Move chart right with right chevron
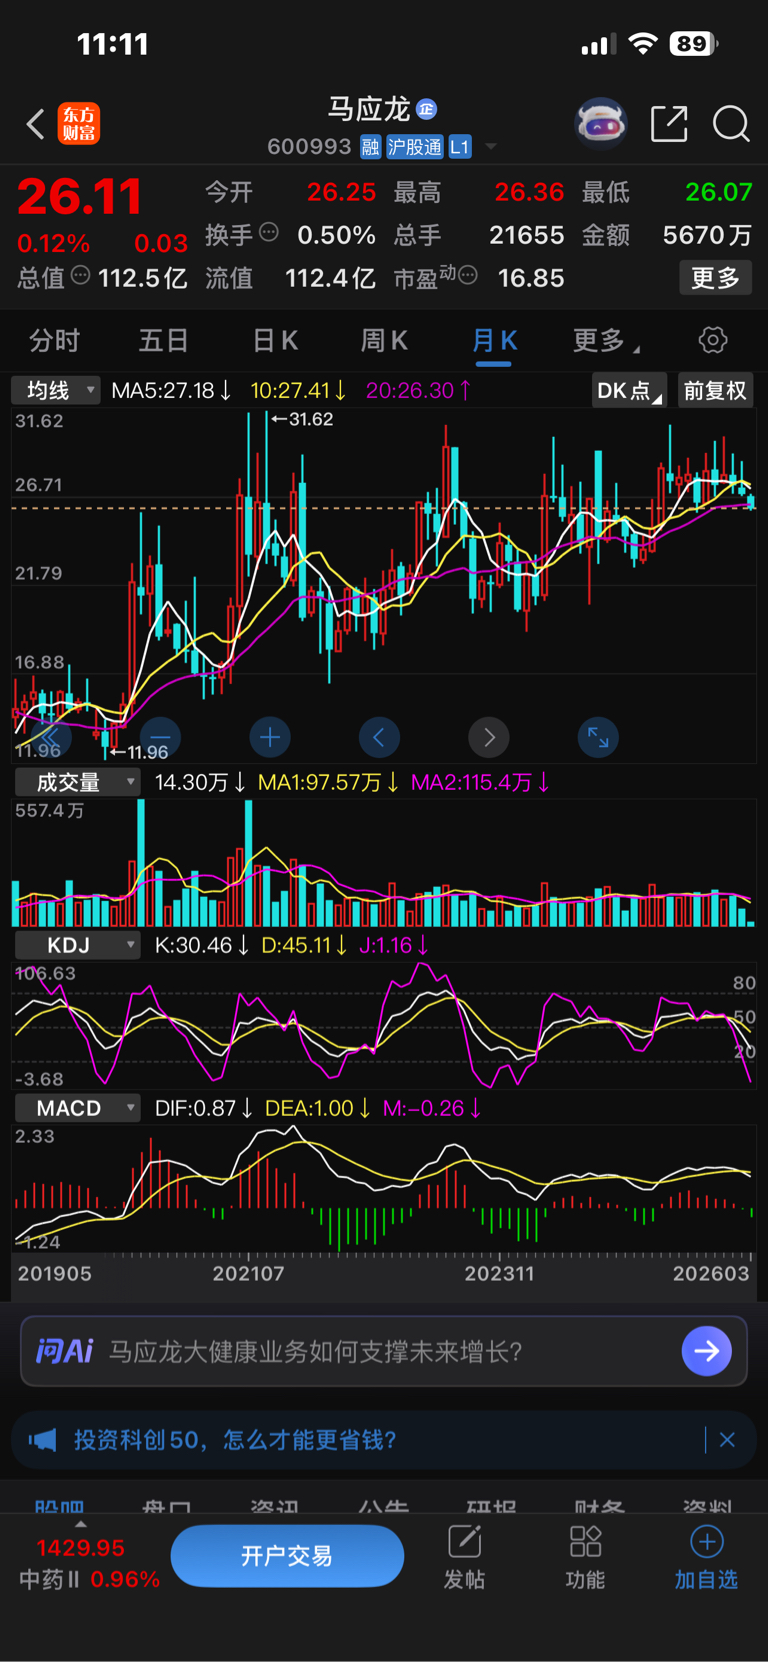Viewport: 768px width, 1662px height. [489, 738]
